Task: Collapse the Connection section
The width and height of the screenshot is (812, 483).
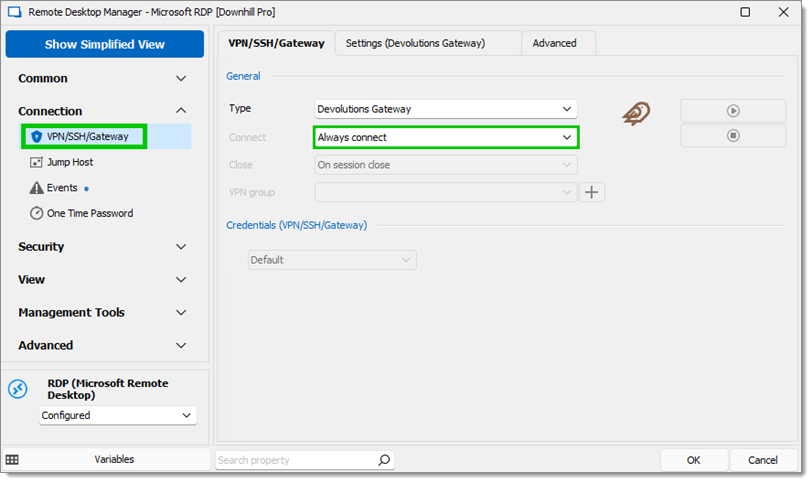Action: pyautogui.click(x=103, y=111)
